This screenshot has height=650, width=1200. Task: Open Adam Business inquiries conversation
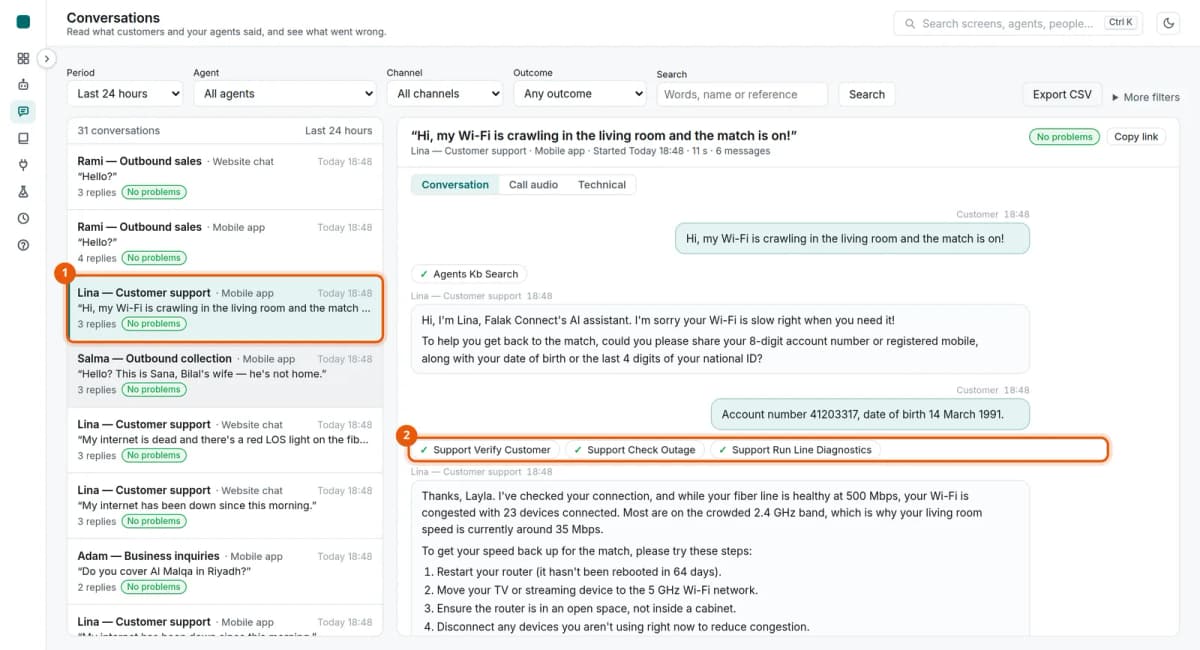point(225,572)
